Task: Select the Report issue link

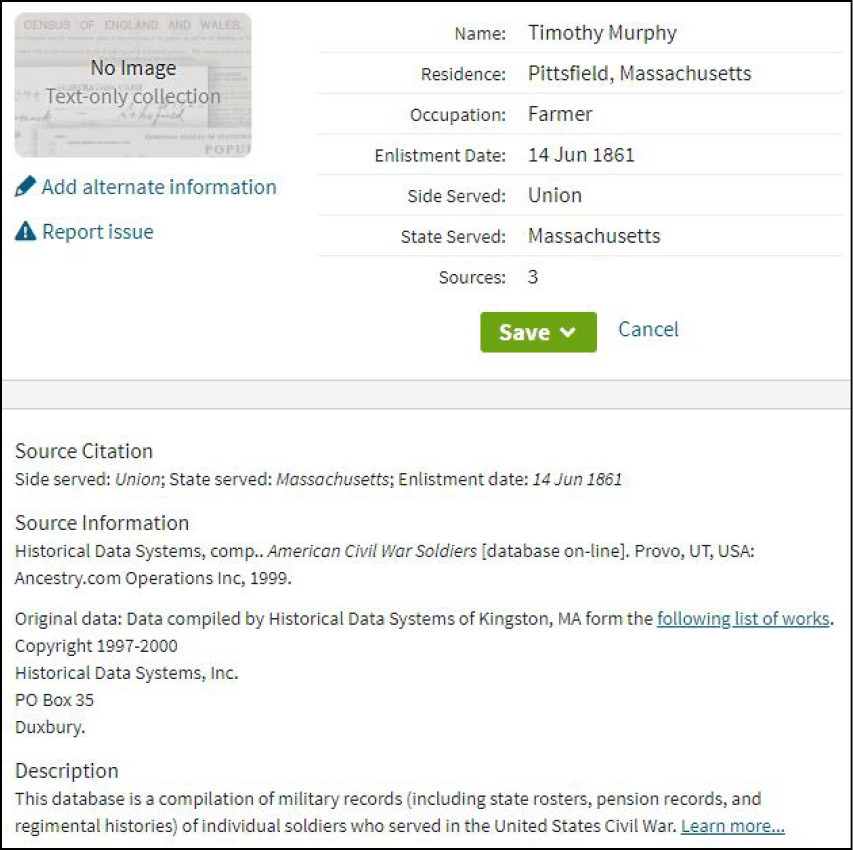Action: click(97, 232)
